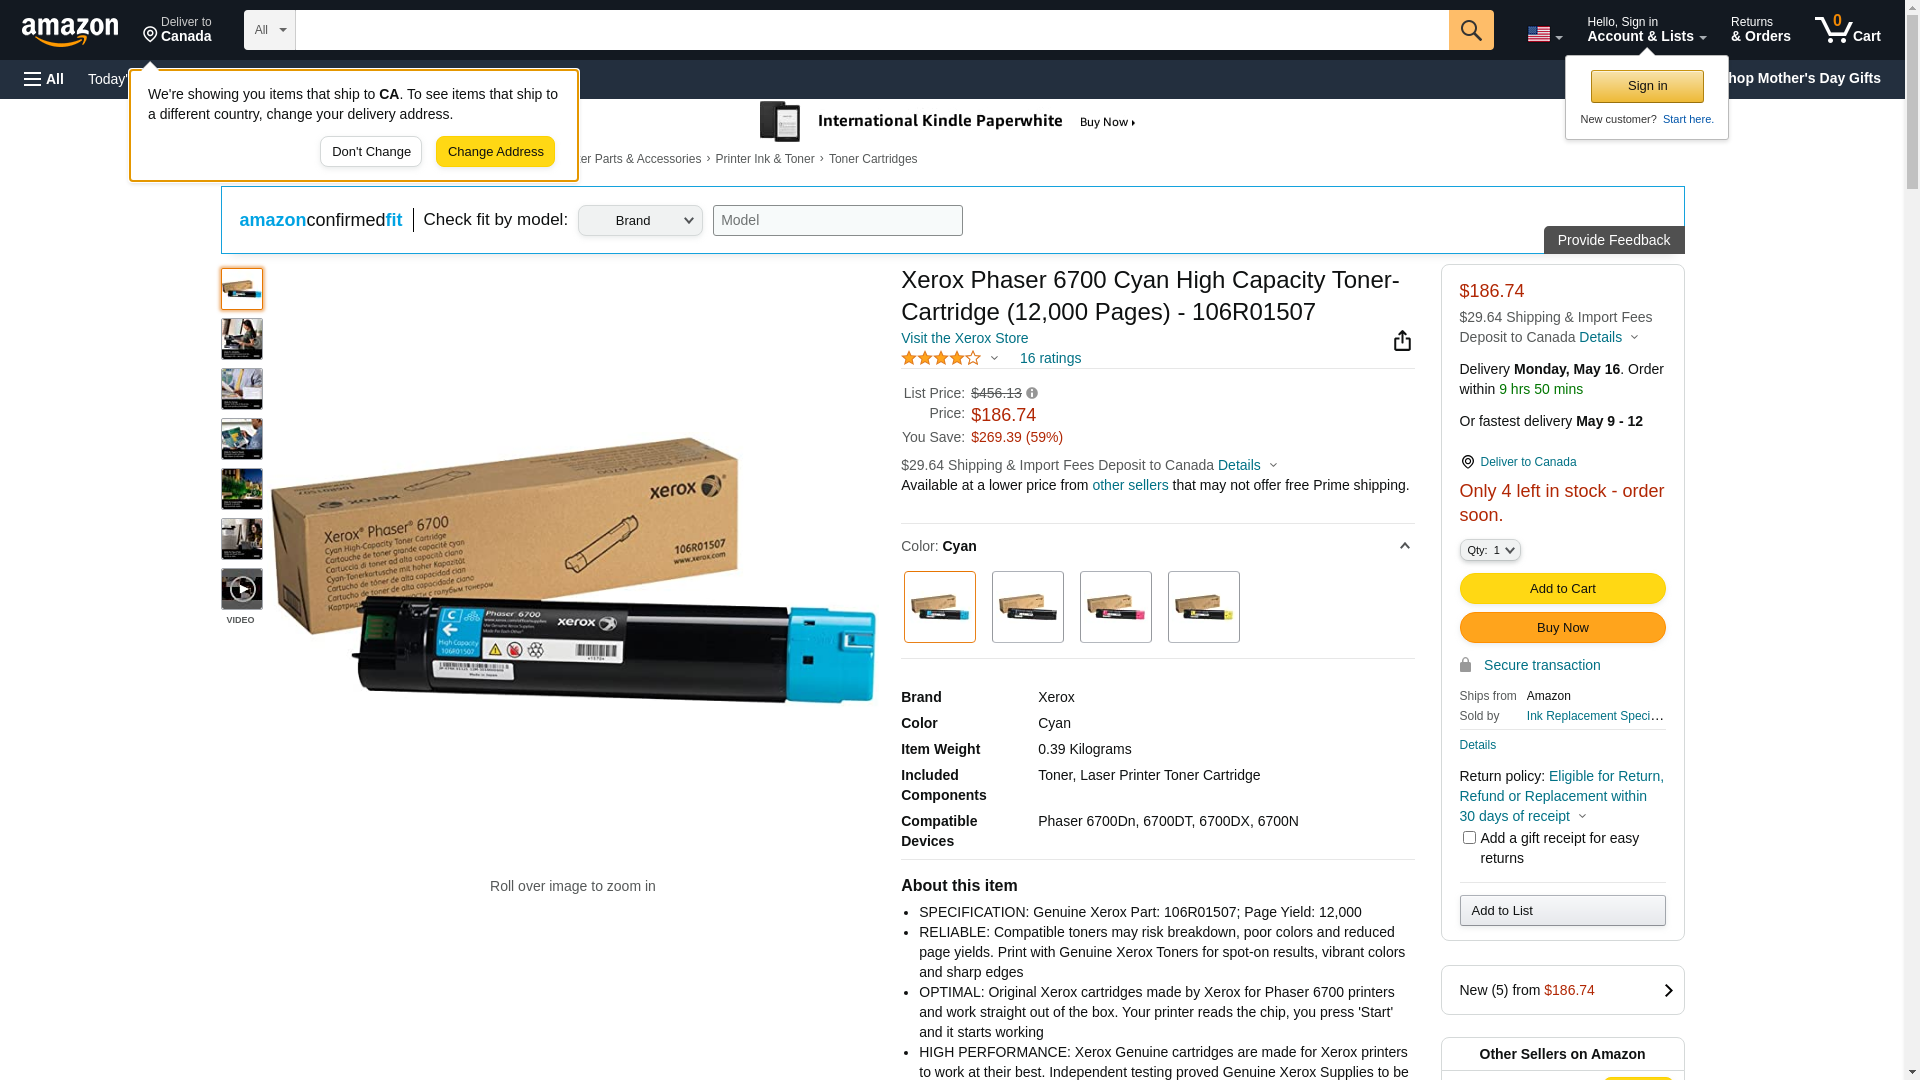Open the star rating popover
Screen dimensions: 1920x1080
coord(950,358)
